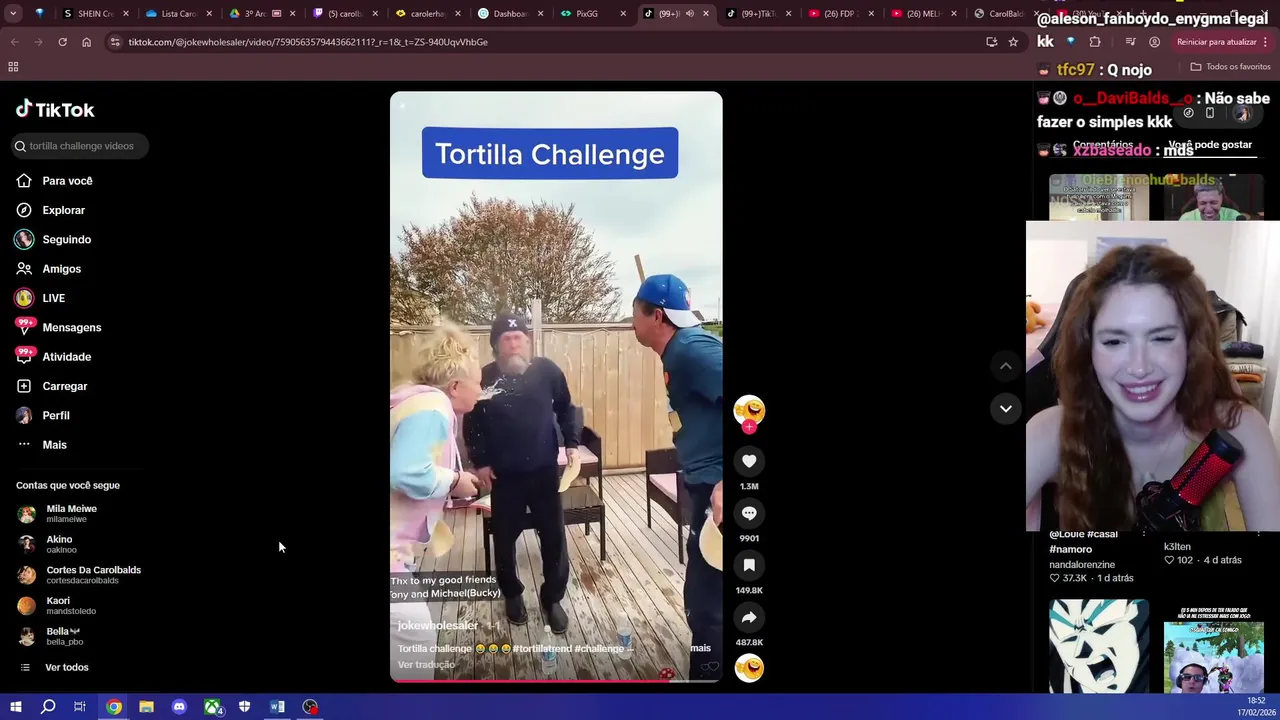This screenshot has width=1280, height=720.
Task: Seek on the video progress bar
Action: [x=556, y=680]
